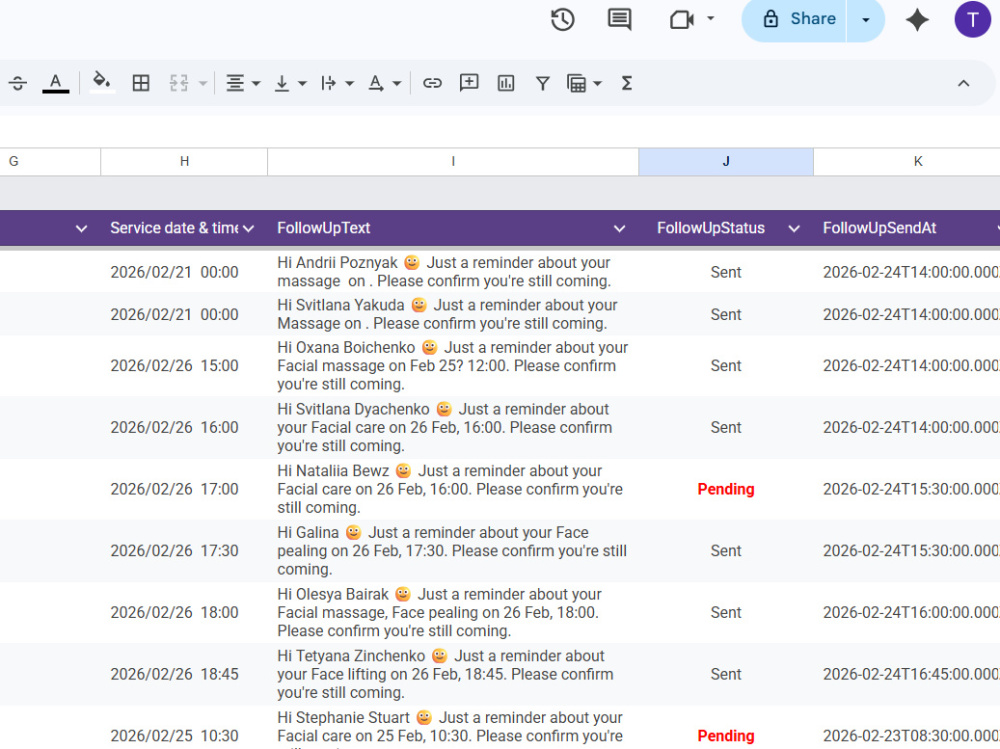
Task: Select Svitlana Yakuda follow-up text cell
Action: (x=453, y=314)
